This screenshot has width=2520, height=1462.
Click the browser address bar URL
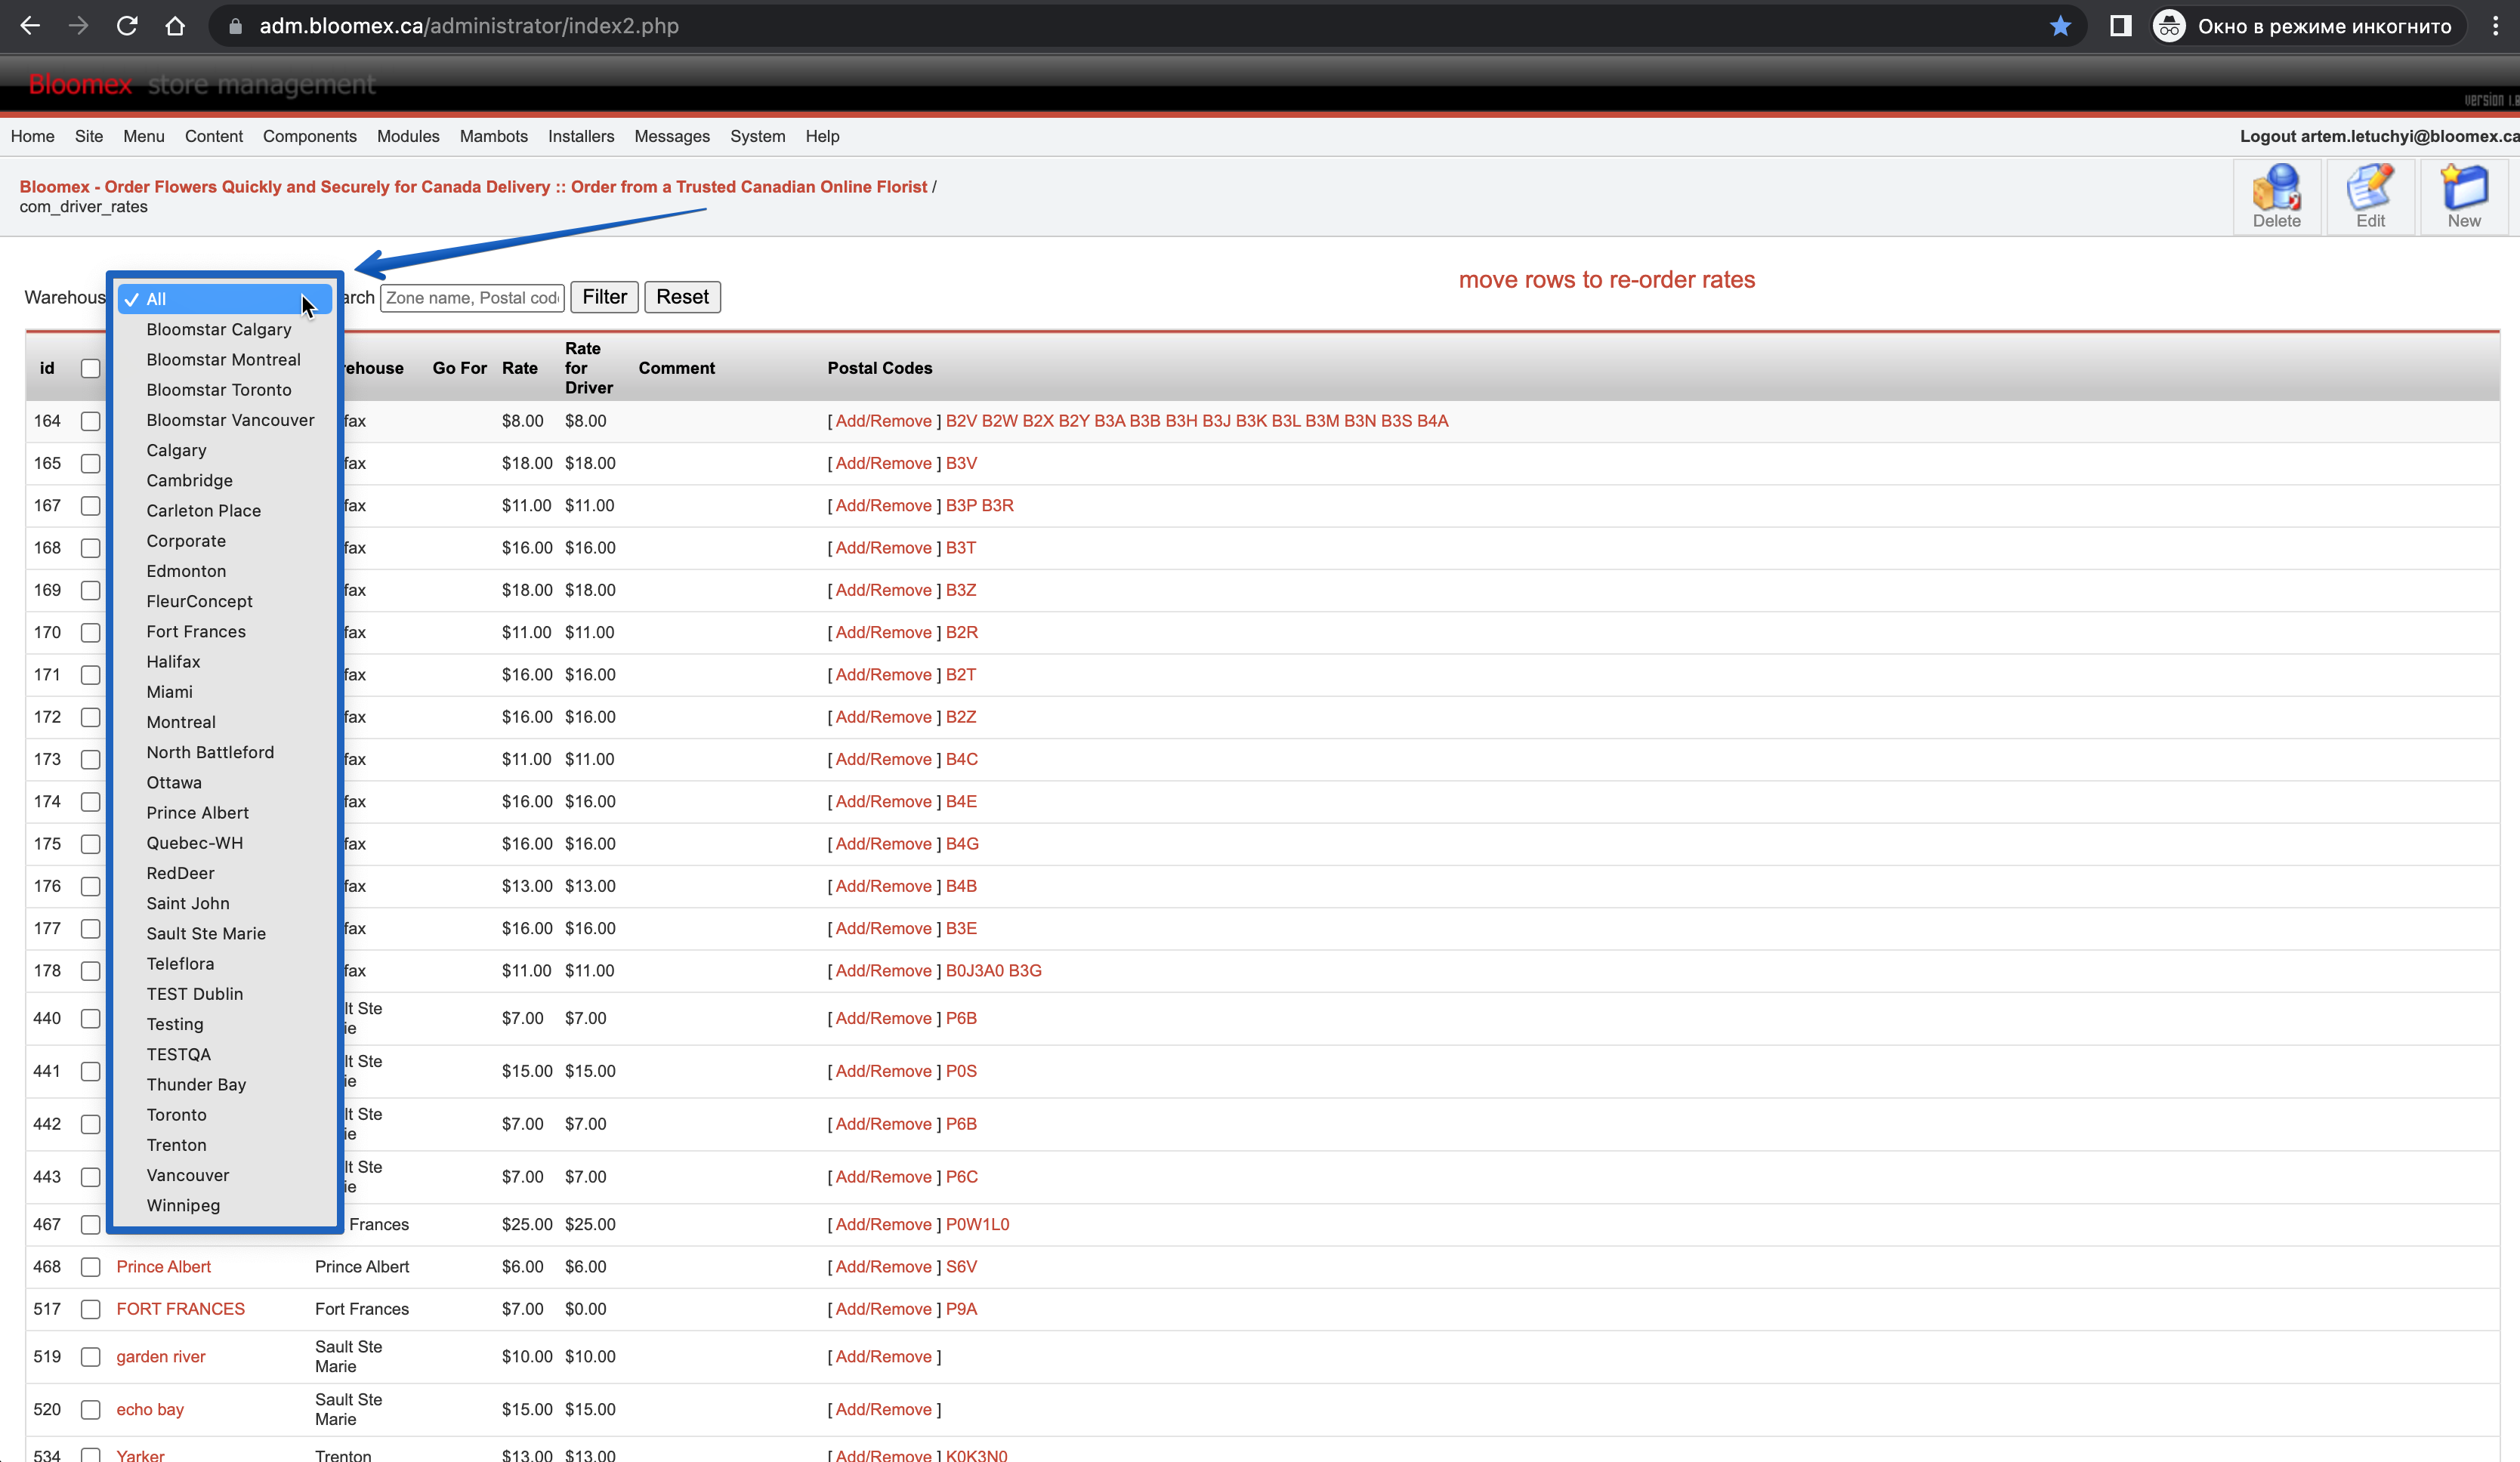(469, 26)
